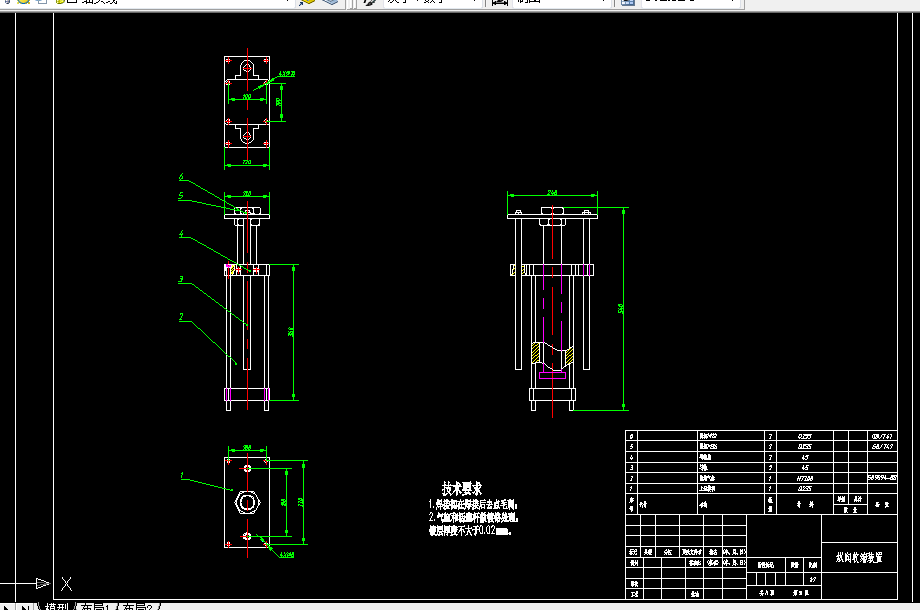Screen dimensions: 920x610
Task: Pick part leader number 6
Action: (181, 177)
